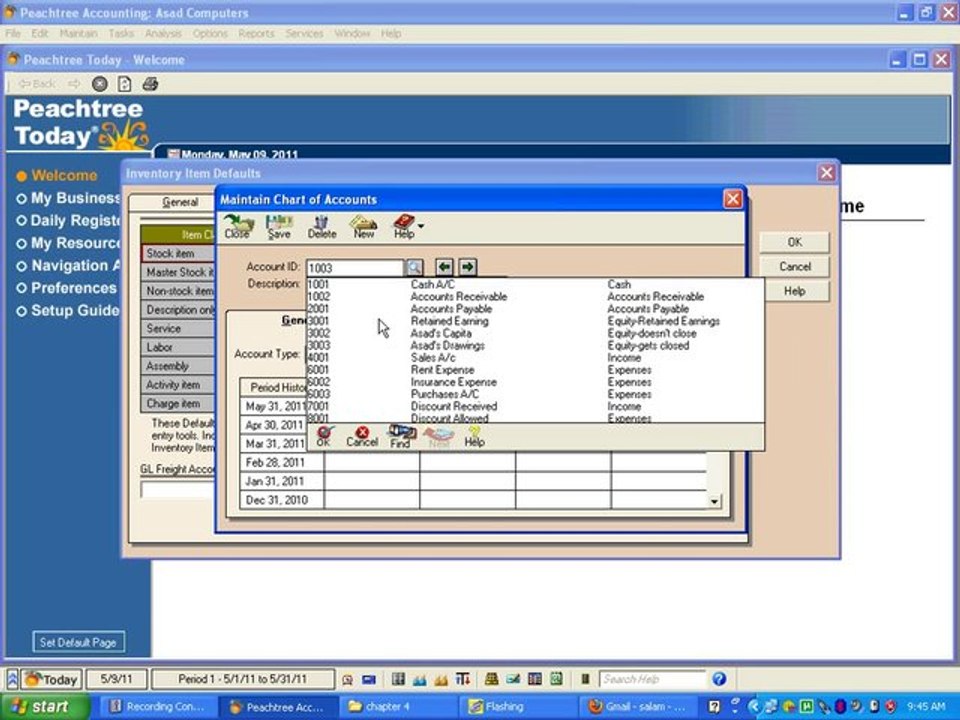The height and width of the screenshot is (720, 960).
Task: Go to previous account with left arrow
Action: point(444,267)
